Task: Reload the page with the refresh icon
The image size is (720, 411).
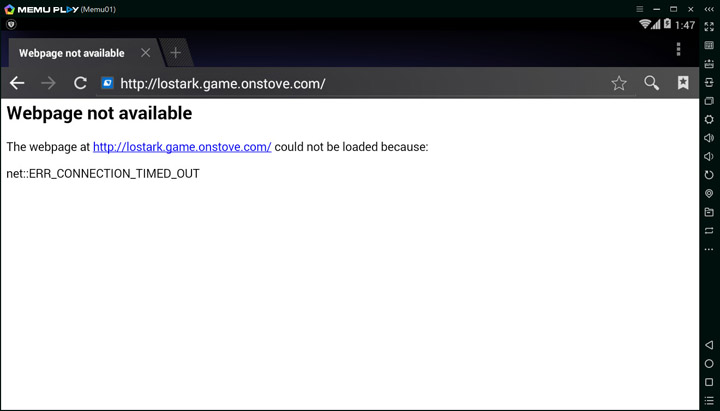Action: point(80,83)
